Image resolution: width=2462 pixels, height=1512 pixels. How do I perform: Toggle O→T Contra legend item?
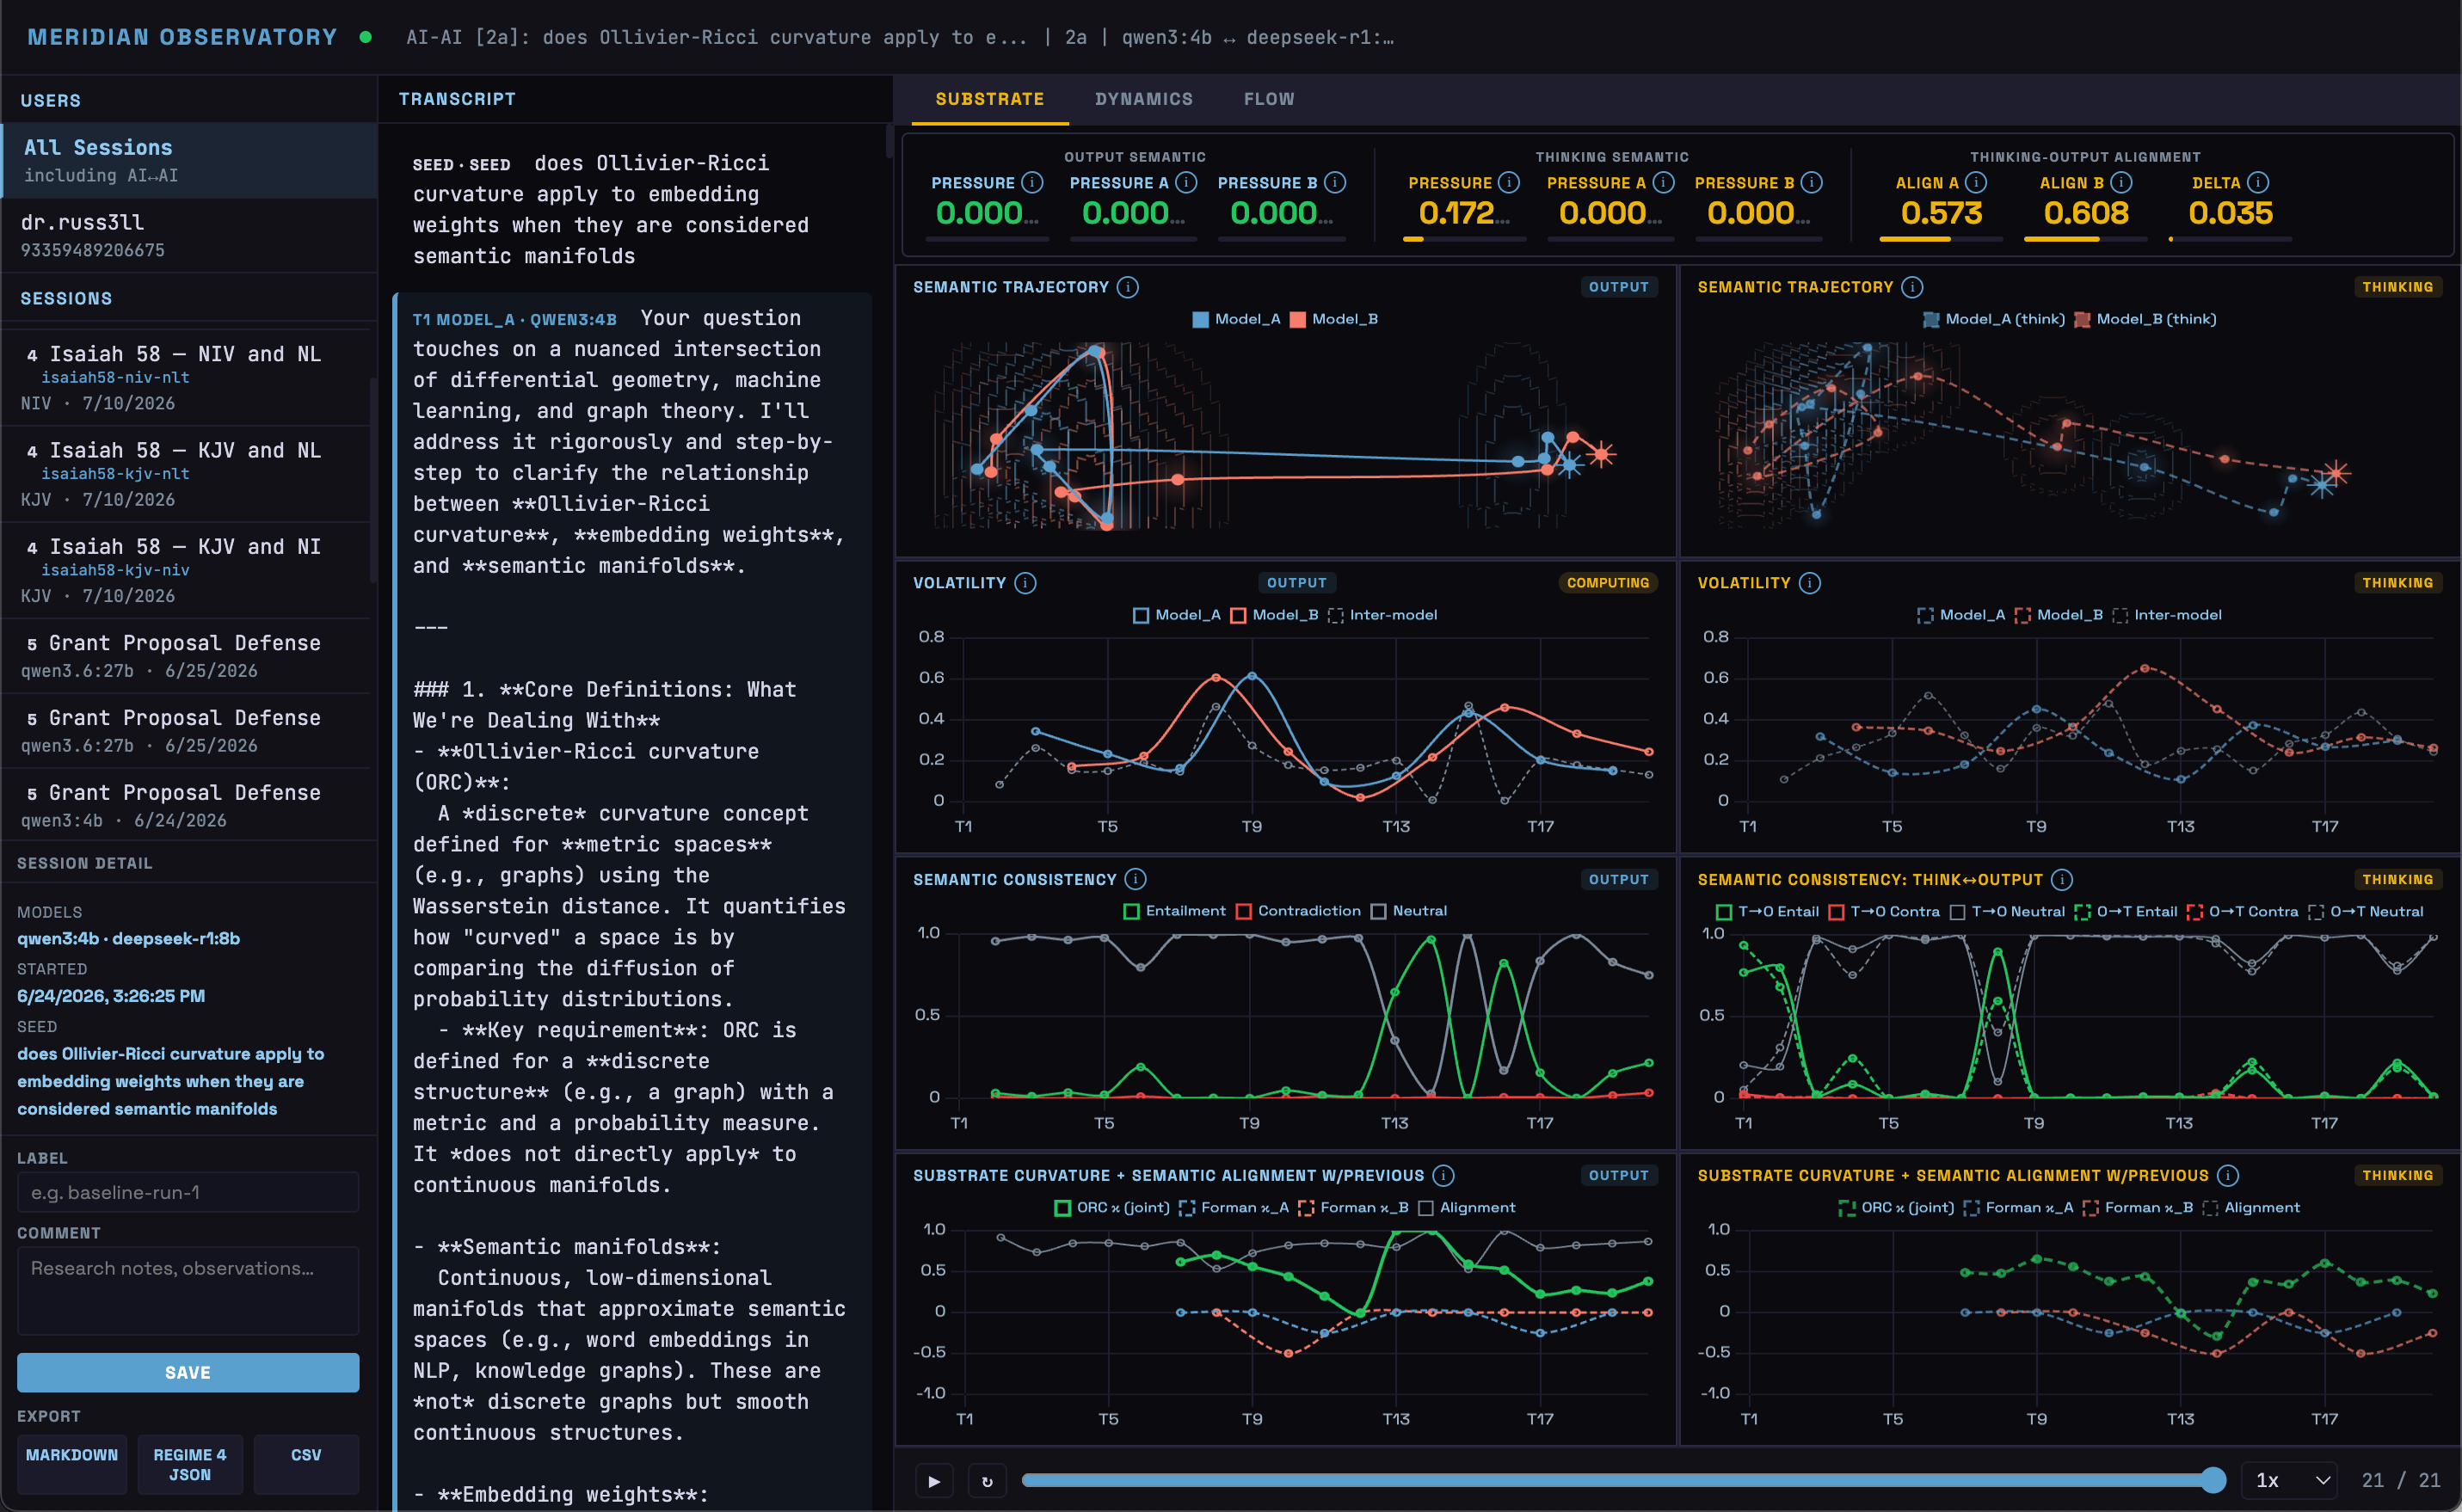click(x=2242, y=911)
